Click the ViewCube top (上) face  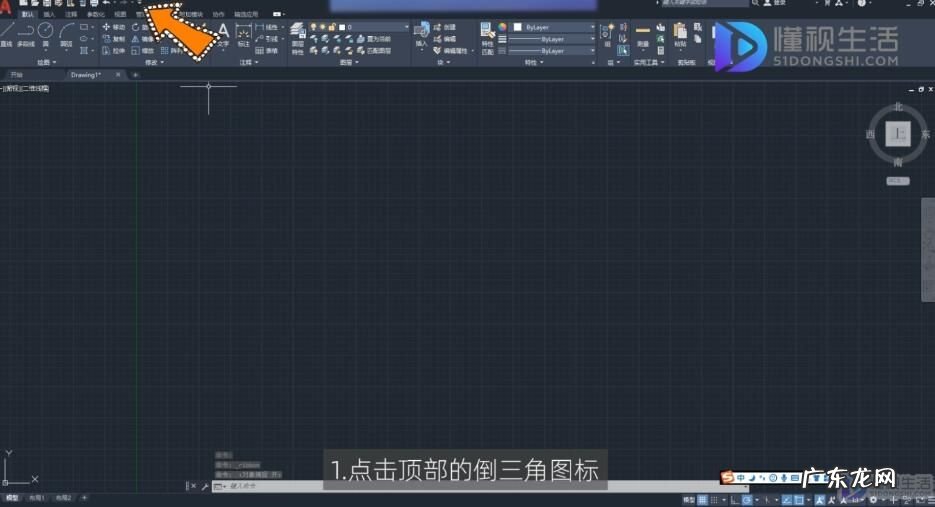tap(897, 134)
